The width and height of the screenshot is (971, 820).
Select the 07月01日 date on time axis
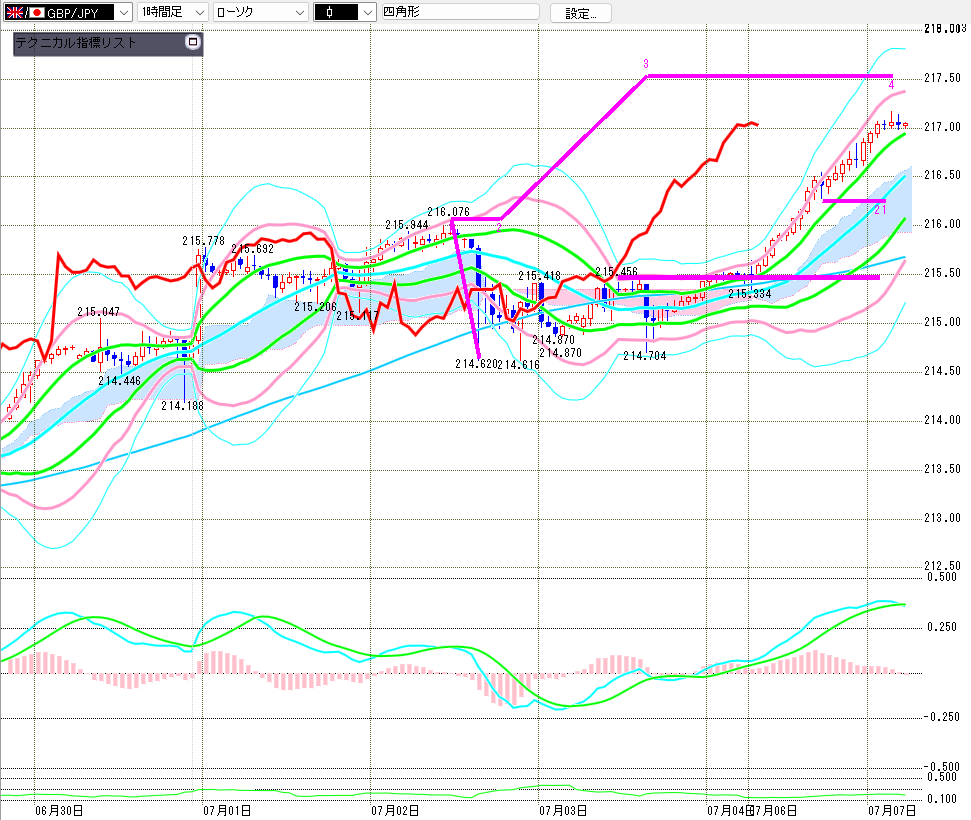(227, 810)
